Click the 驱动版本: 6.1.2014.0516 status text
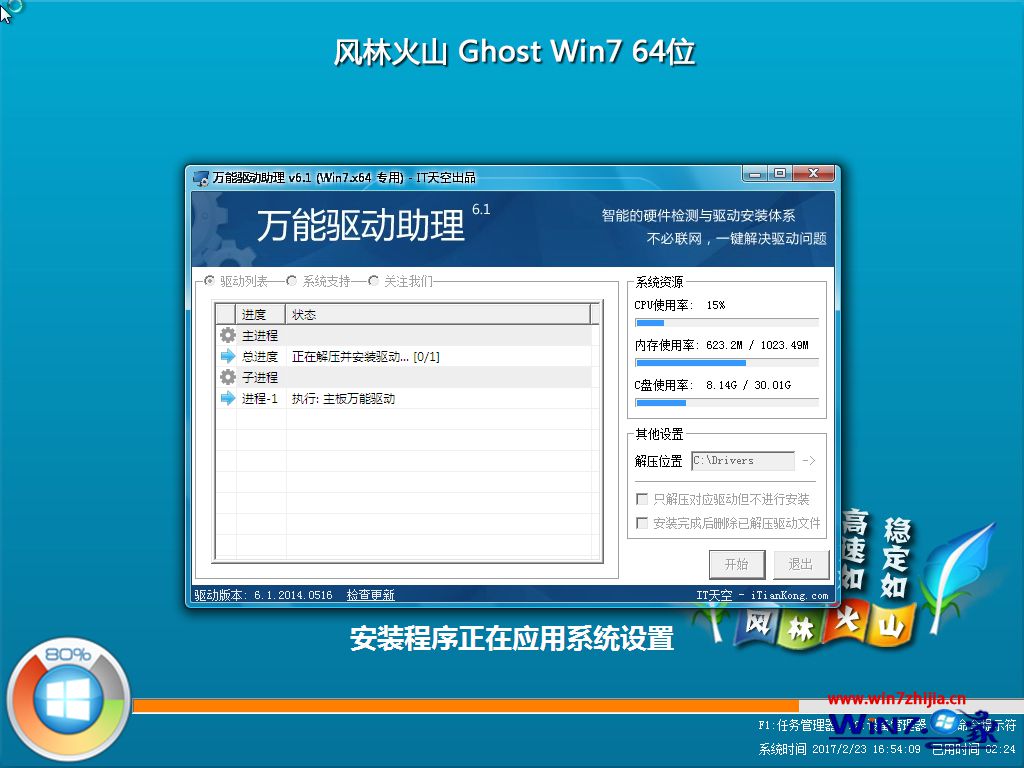1024x768 pixels. [x=263, y=595]
